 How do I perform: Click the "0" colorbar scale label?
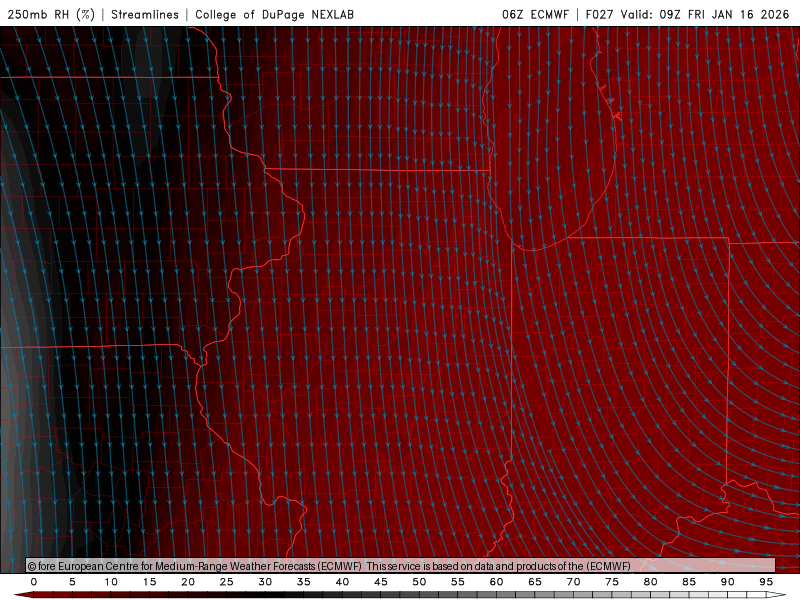(34, 582)
